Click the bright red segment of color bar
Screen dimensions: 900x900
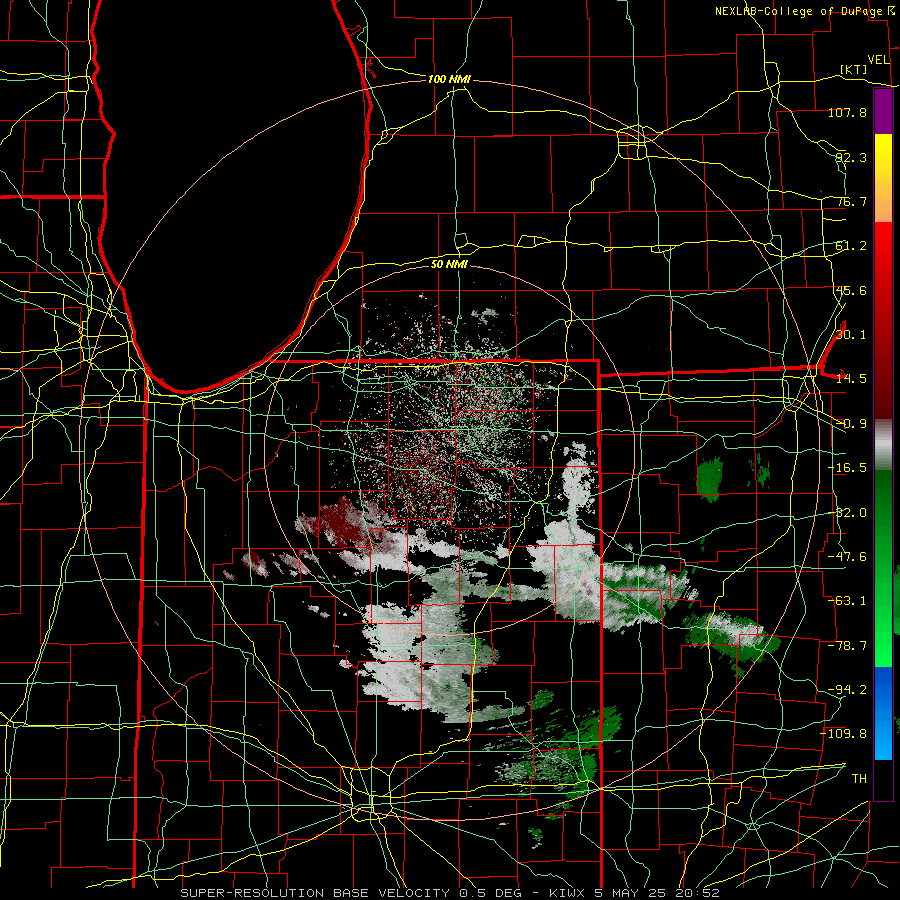883,253
